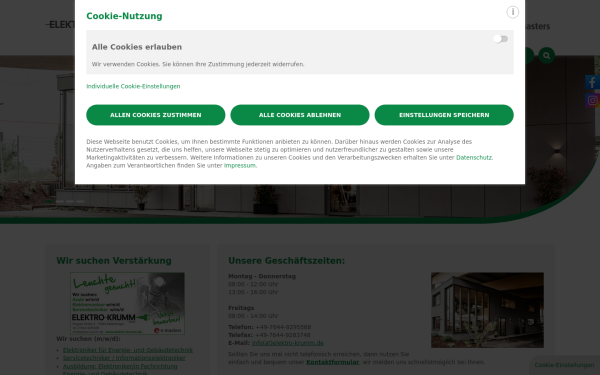Open the Datenschutz link
The width and height of the screenshot is (600, 375).
pyautogui.click(x=474, y=158)
